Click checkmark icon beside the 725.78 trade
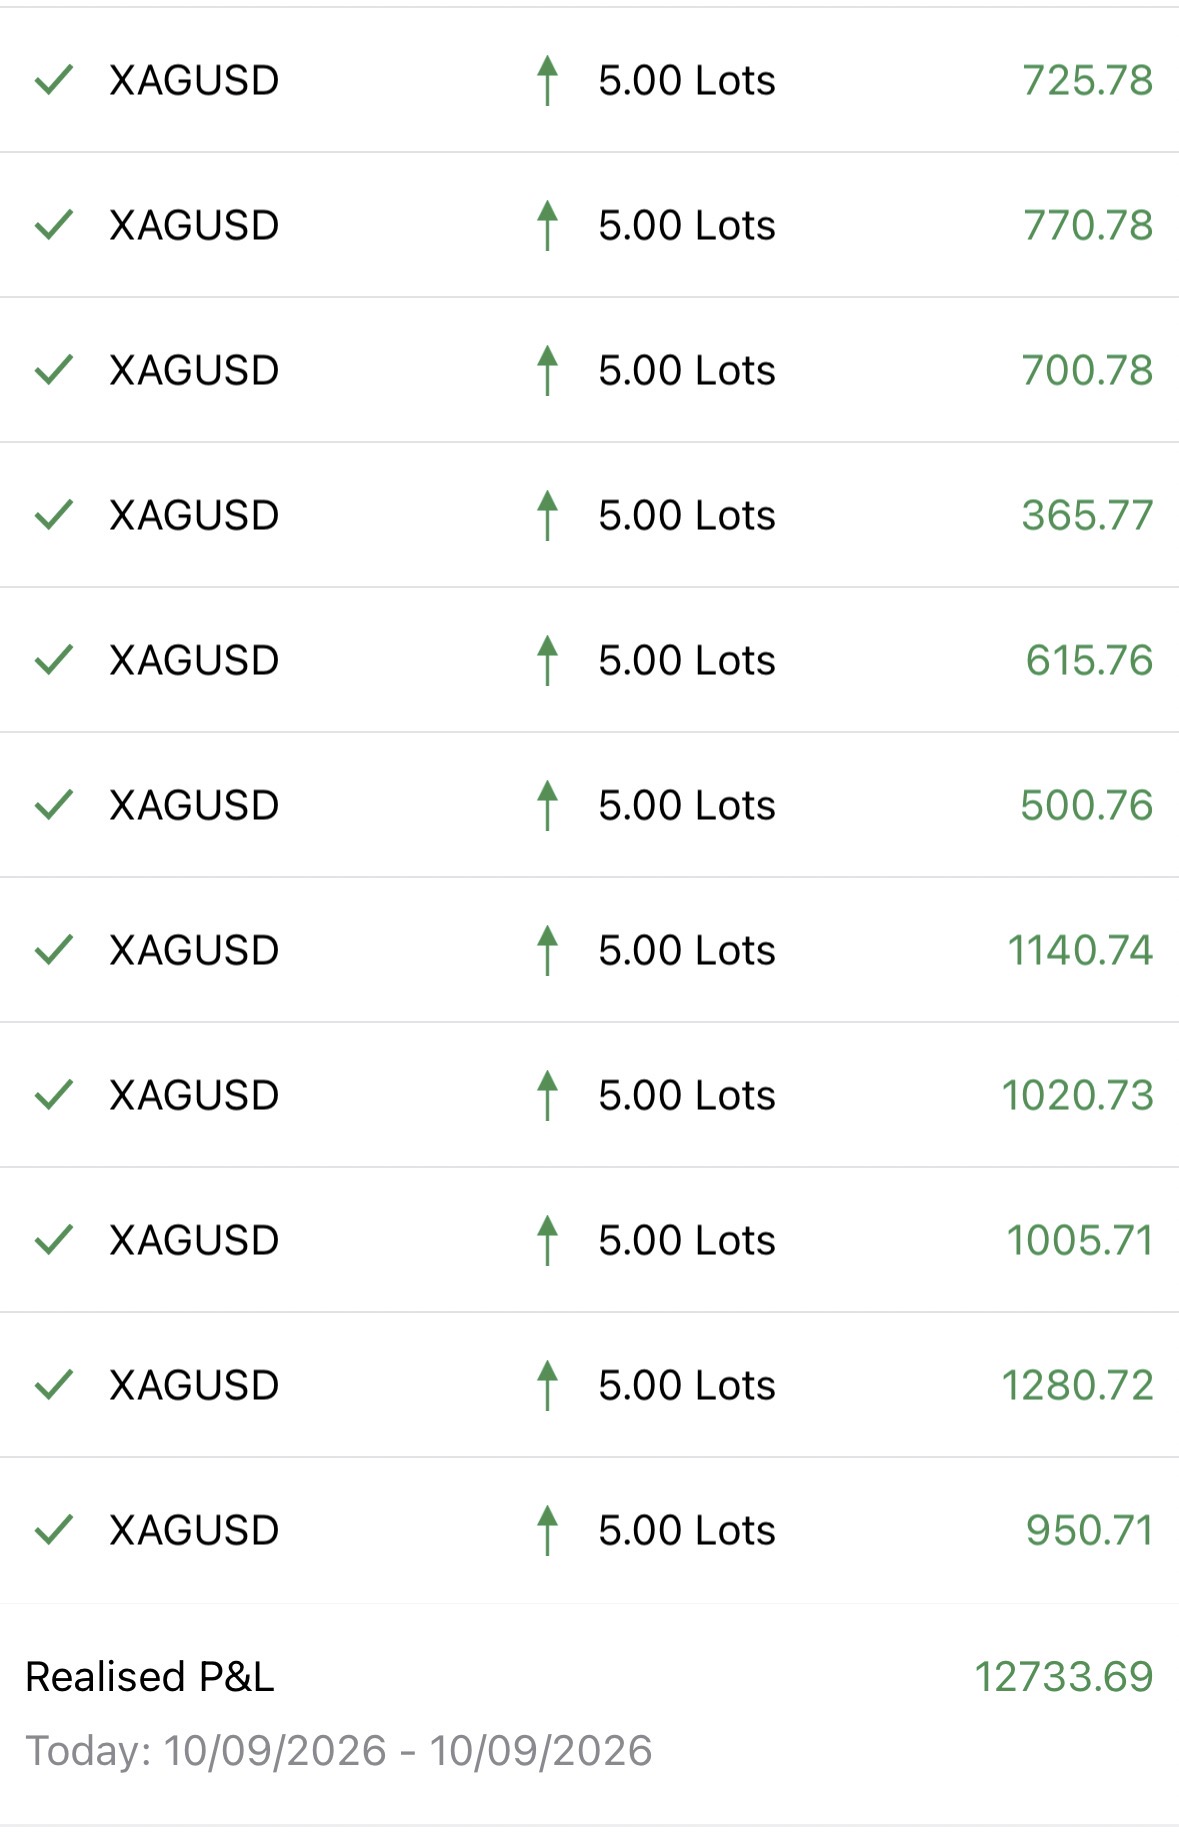 [54, 80]
